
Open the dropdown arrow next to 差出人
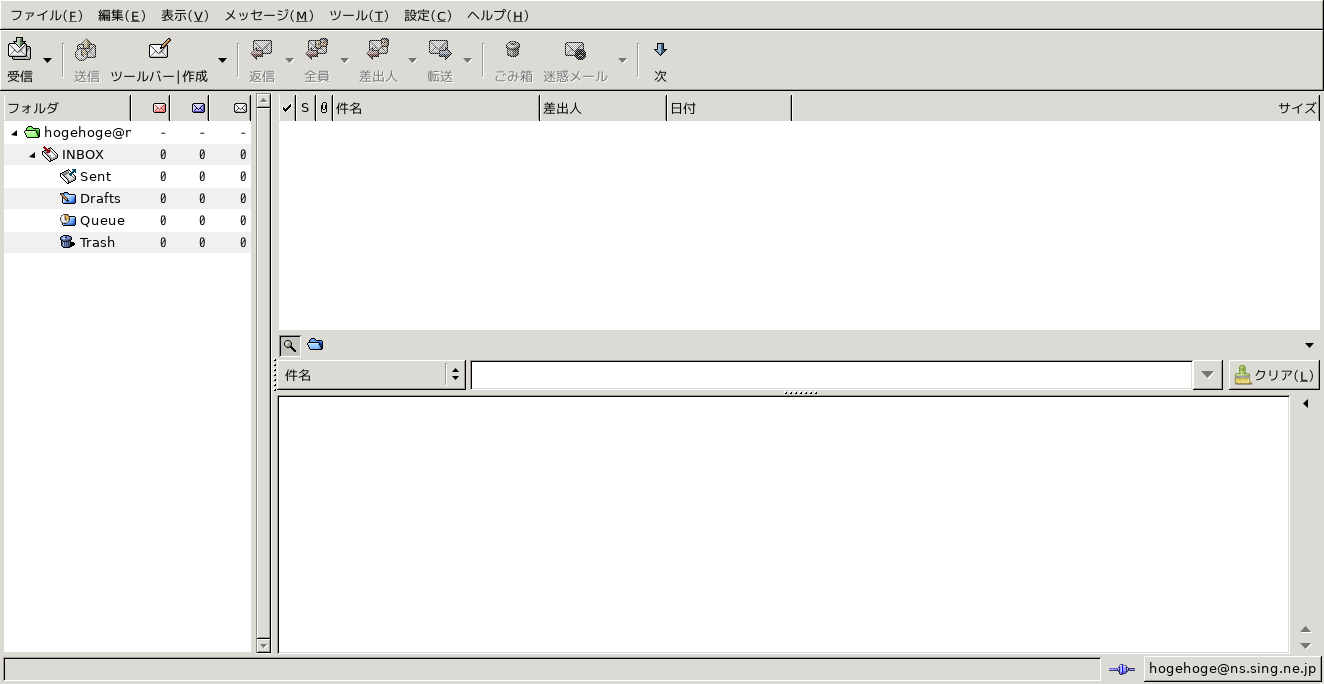click(x=412, y=61)
